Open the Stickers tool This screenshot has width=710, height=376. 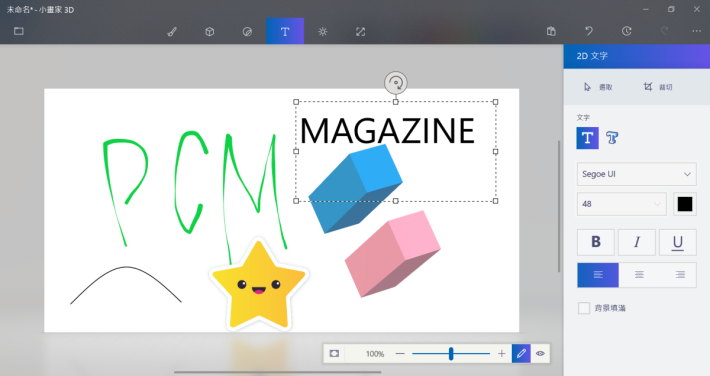pos(247,32)
